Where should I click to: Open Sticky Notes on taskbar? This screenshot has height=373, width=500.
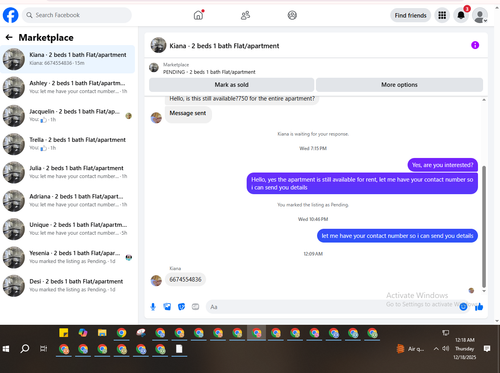point(64,333)
